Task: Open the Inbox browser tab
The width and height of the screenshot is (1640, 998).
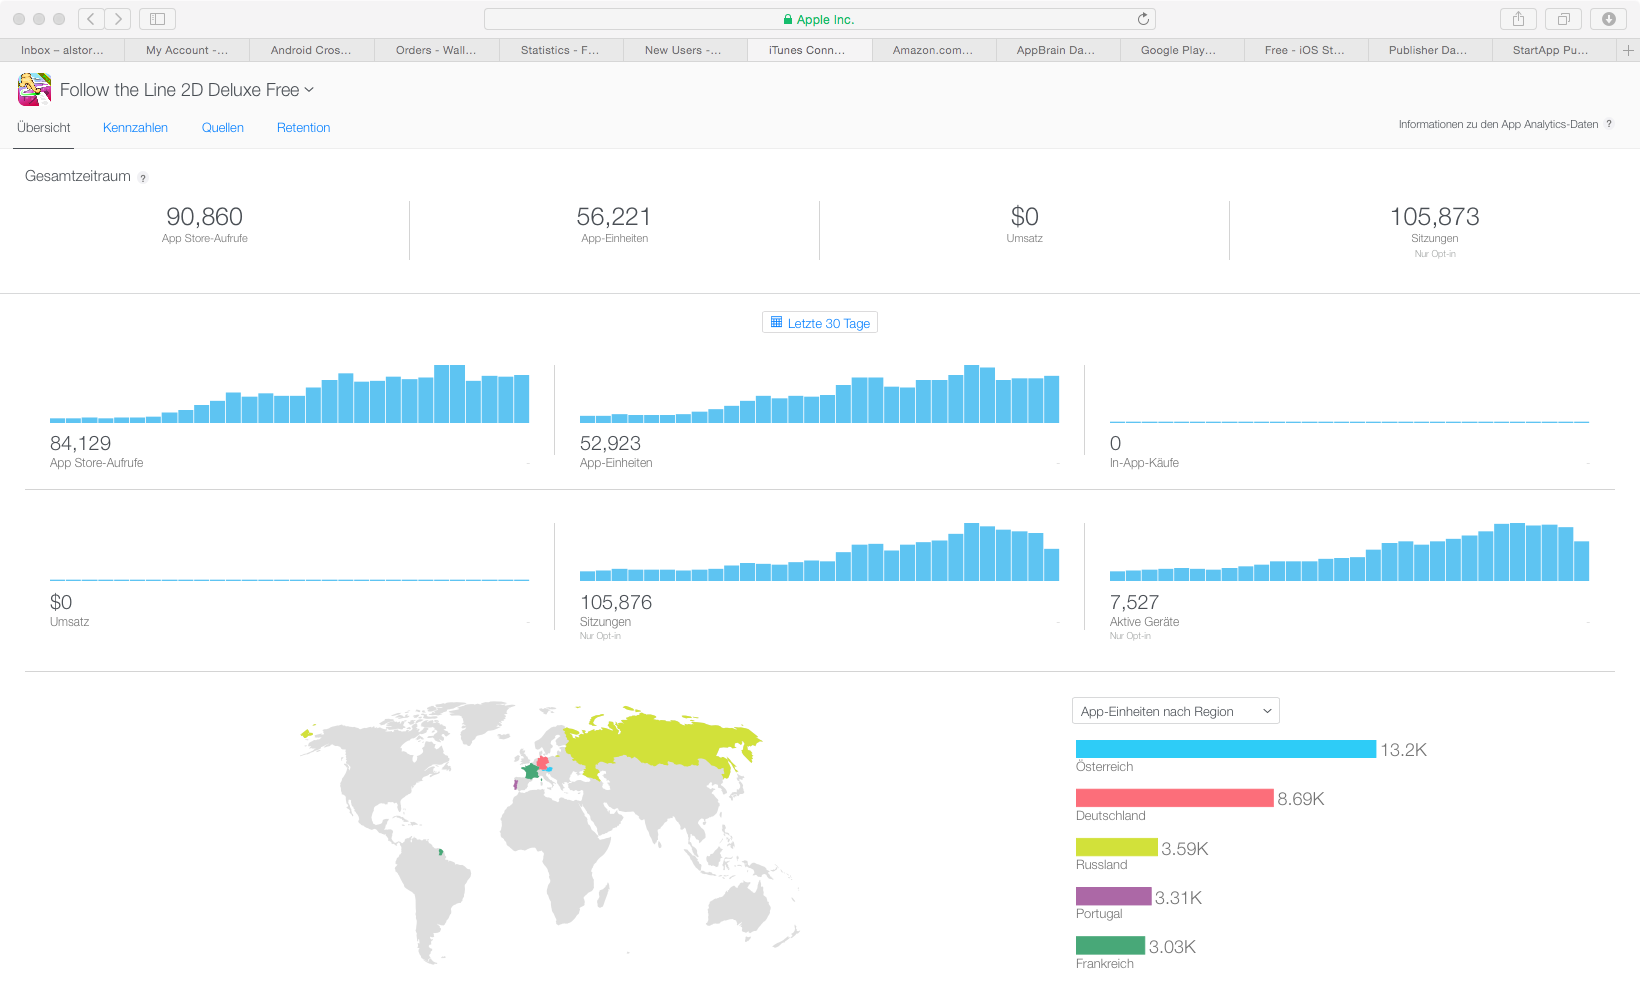Action: tap(62, 50)
